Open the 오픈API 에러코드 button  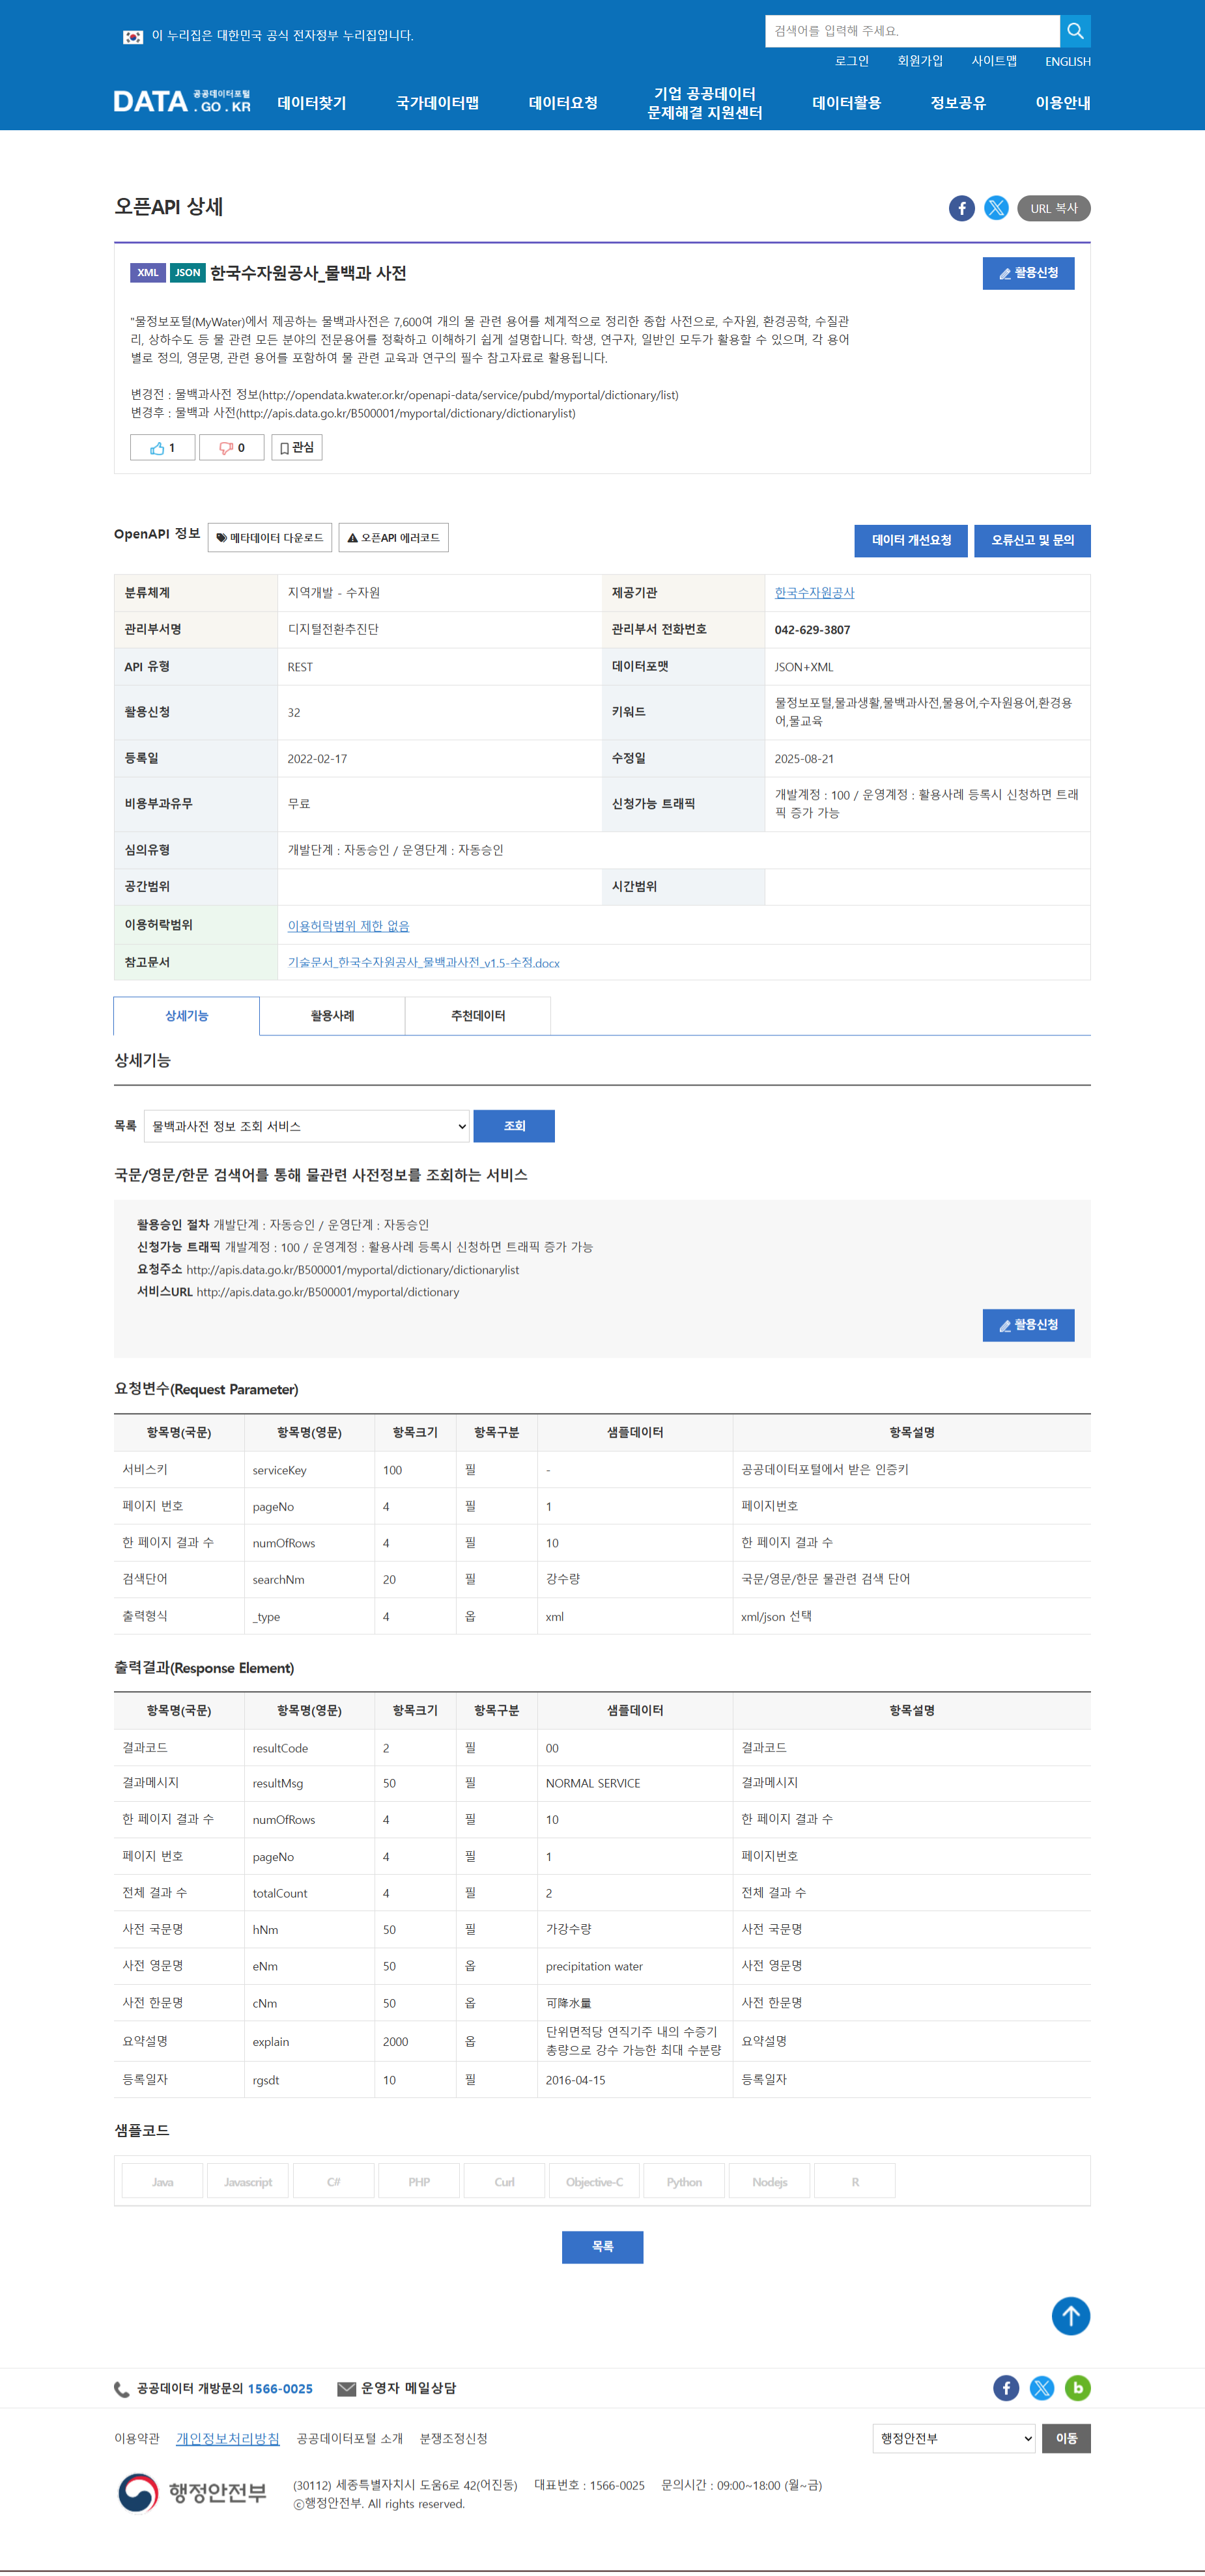(x=393, y=538)
